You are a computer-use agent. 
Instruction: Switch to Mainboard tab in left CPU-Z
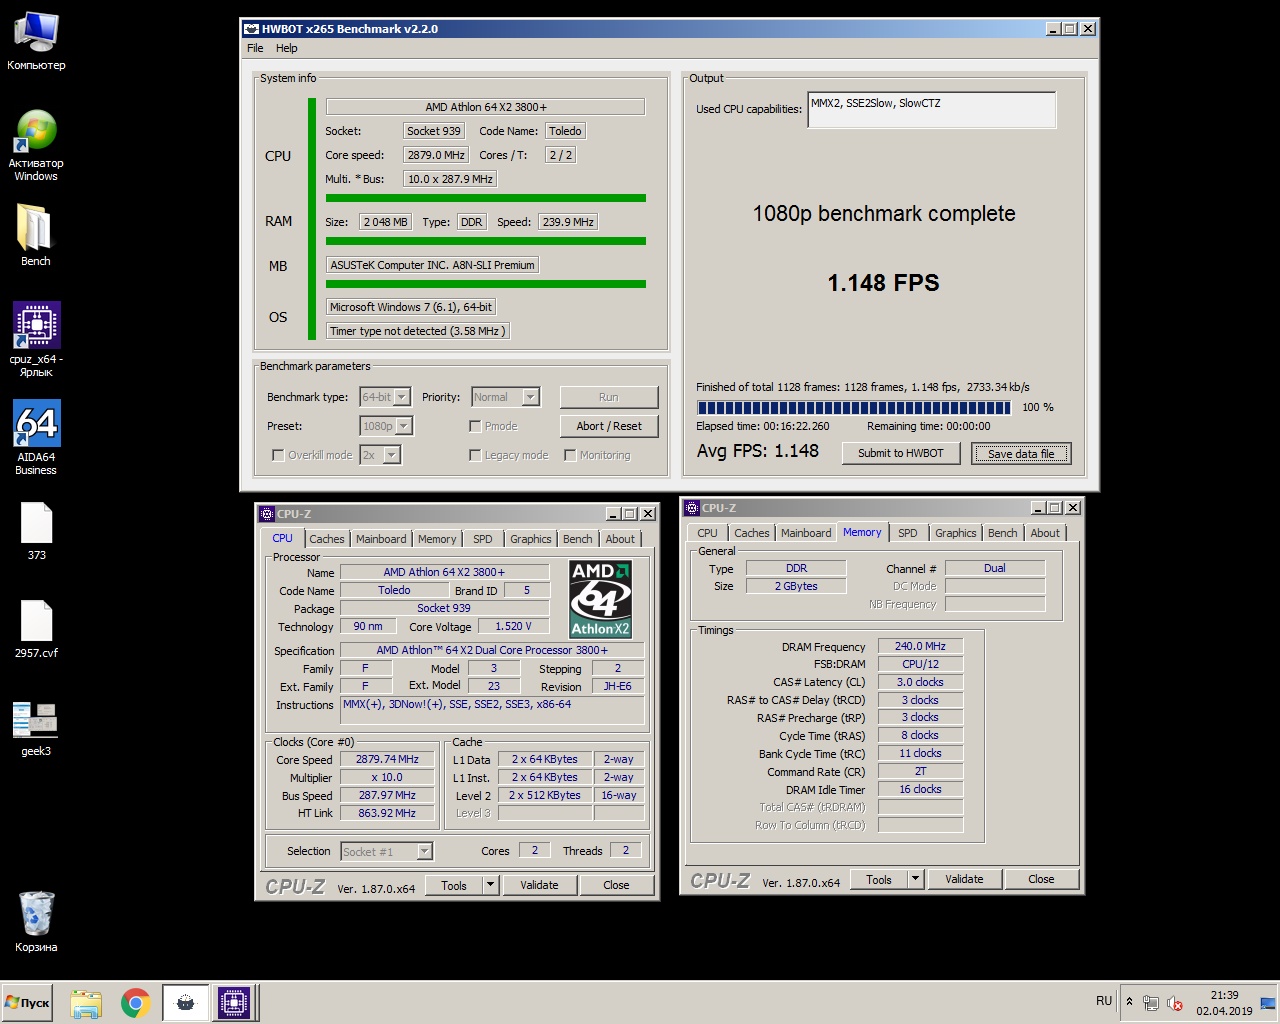tap(381, 539)
